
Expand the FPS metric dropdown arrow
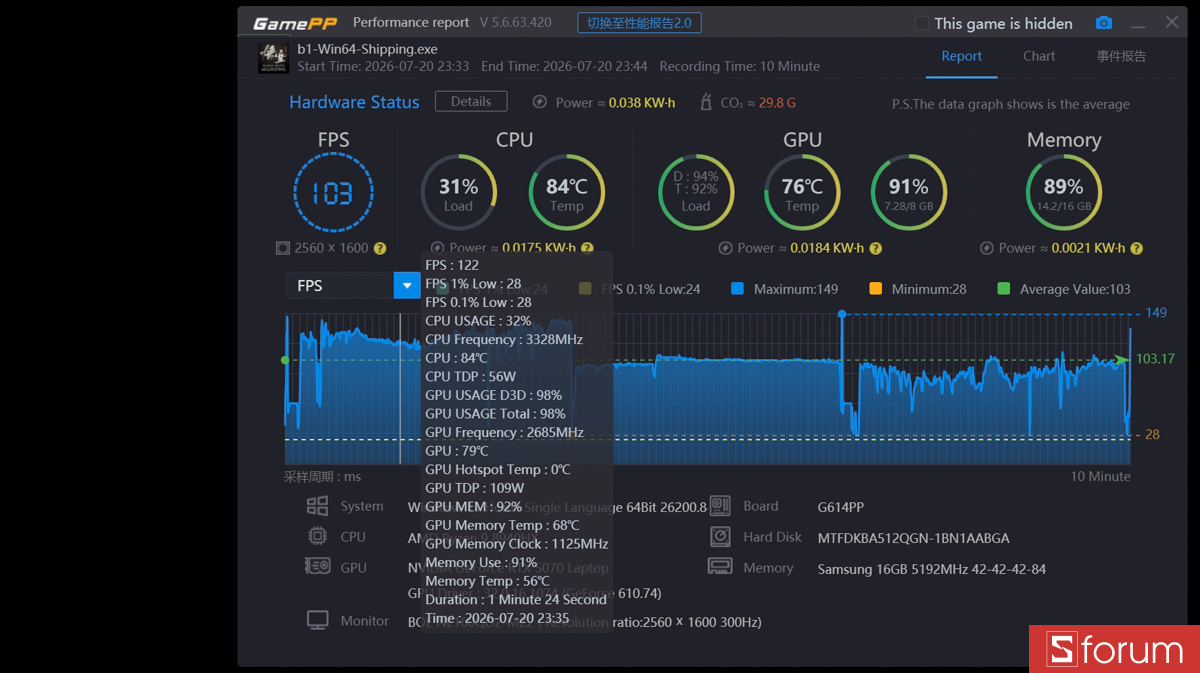pyautogui.click(x=406, y=286)
